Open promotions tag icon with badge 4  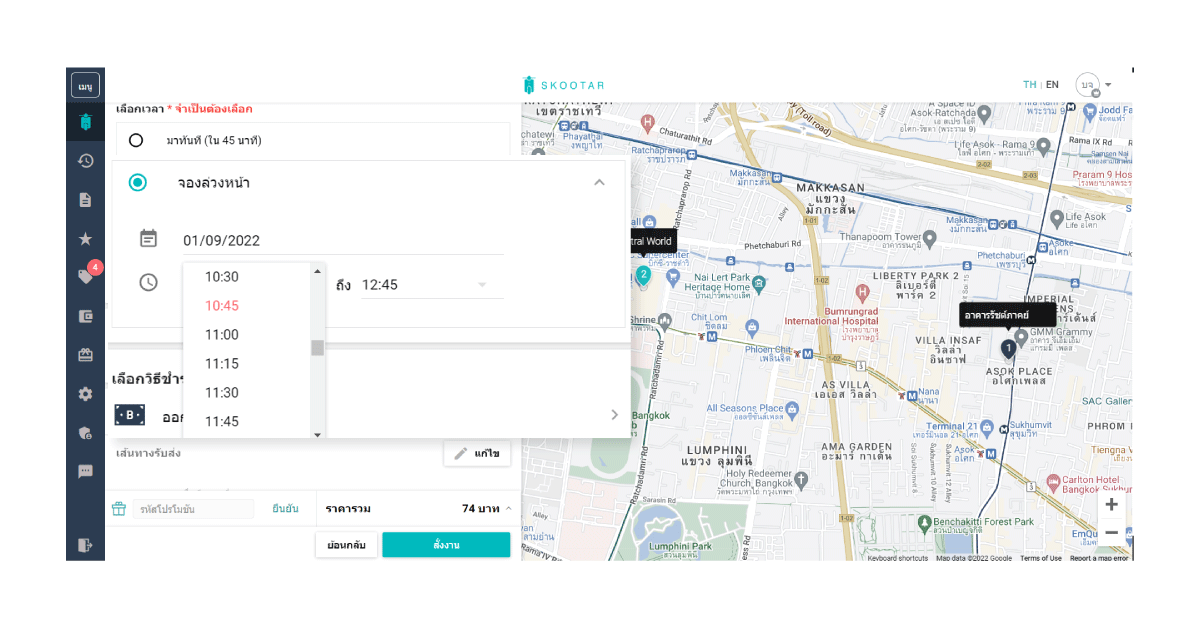click(x=86, y=277)
